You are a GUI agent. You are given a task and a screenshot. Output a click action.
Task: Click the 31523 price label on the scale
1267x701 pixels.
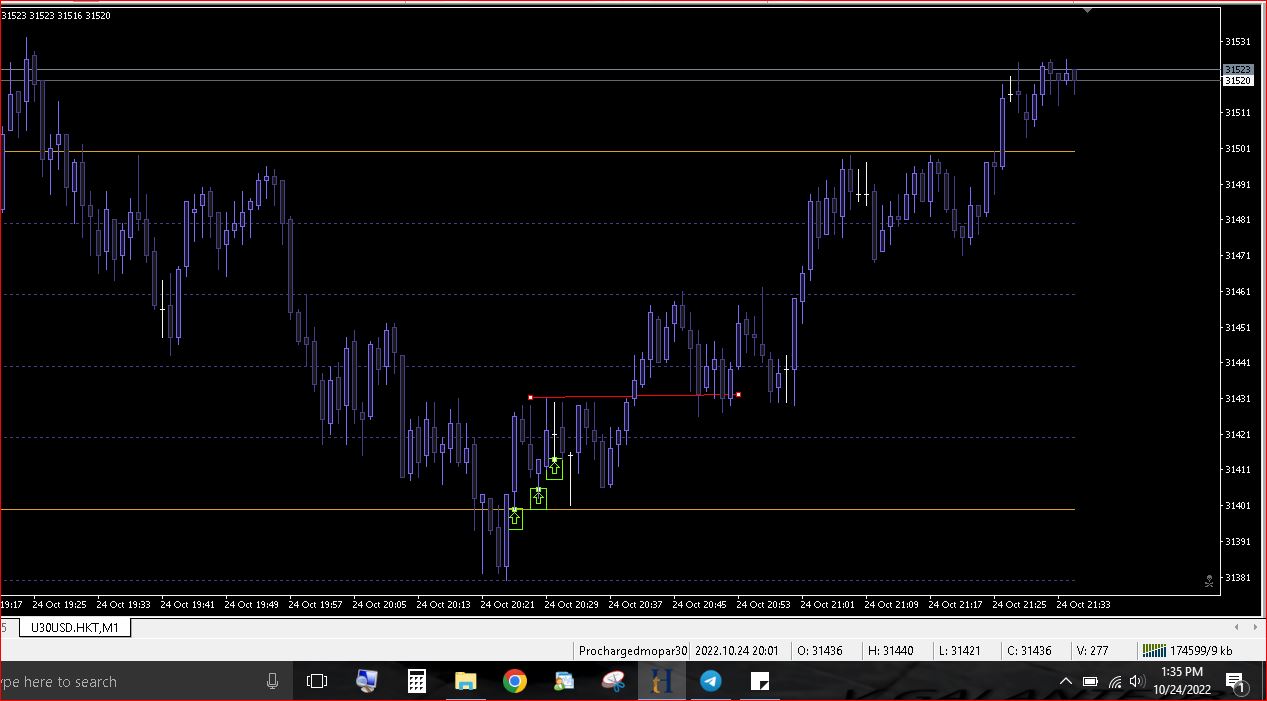click(x=1237, y=70)
